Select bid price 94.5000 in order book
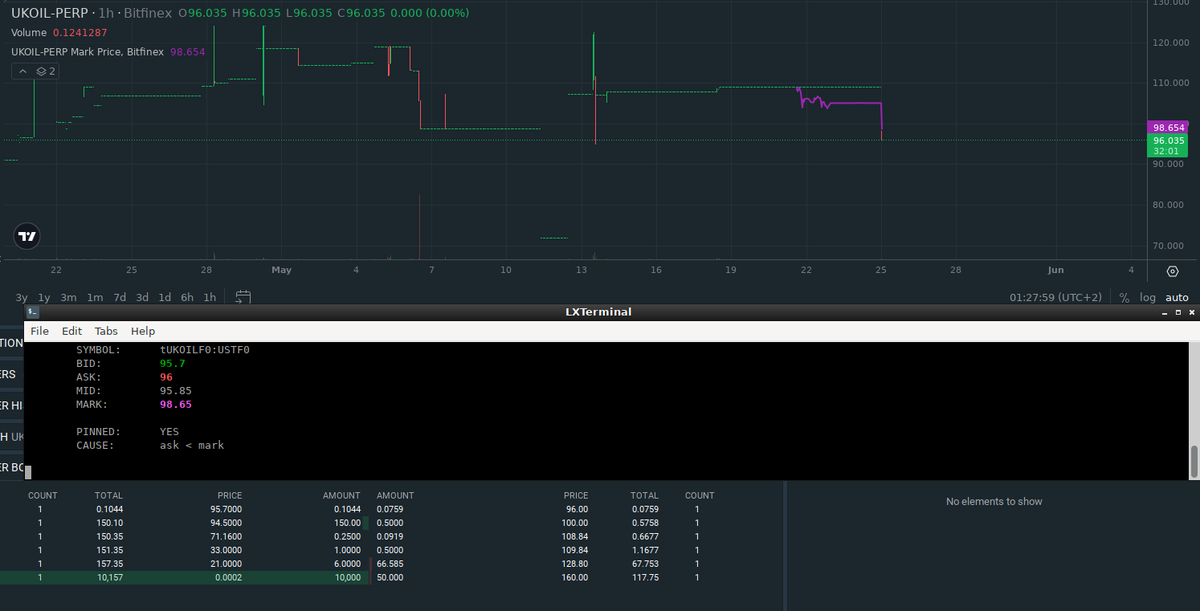Screen dimensions: 1200x611 click(x=224, y=523)
